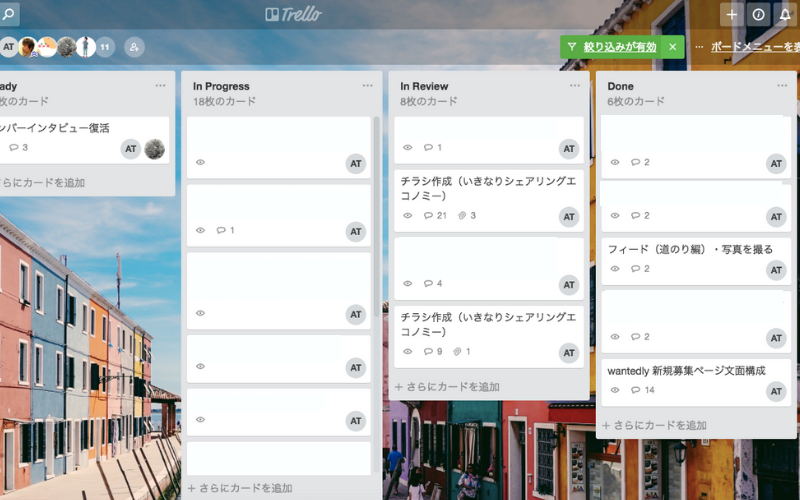Open the Done list options menu
This screenshot has width=800, height=500.
[x=782, y=86]
